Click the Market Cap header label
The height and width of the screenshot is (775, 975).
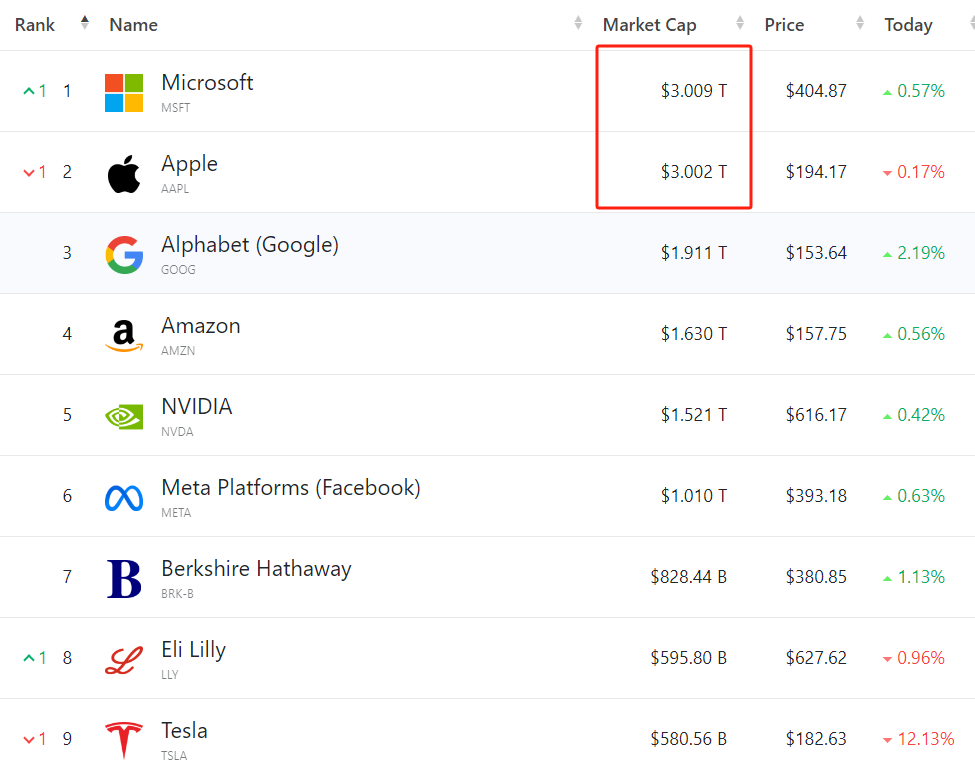[649, 25]
